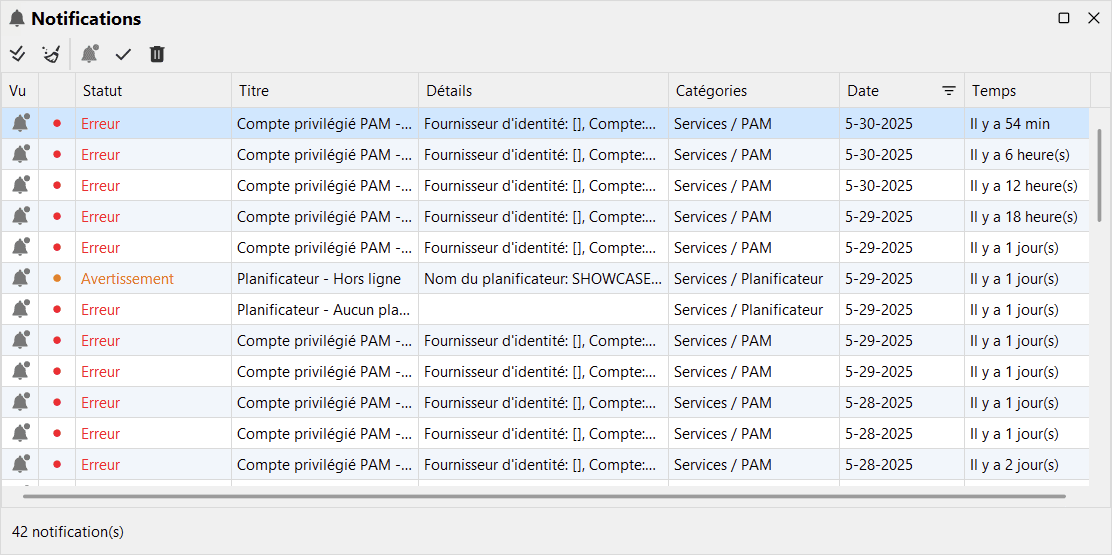Click the mark all as read double-check icon
1112x555 pixels.
(x=17, y=54)
